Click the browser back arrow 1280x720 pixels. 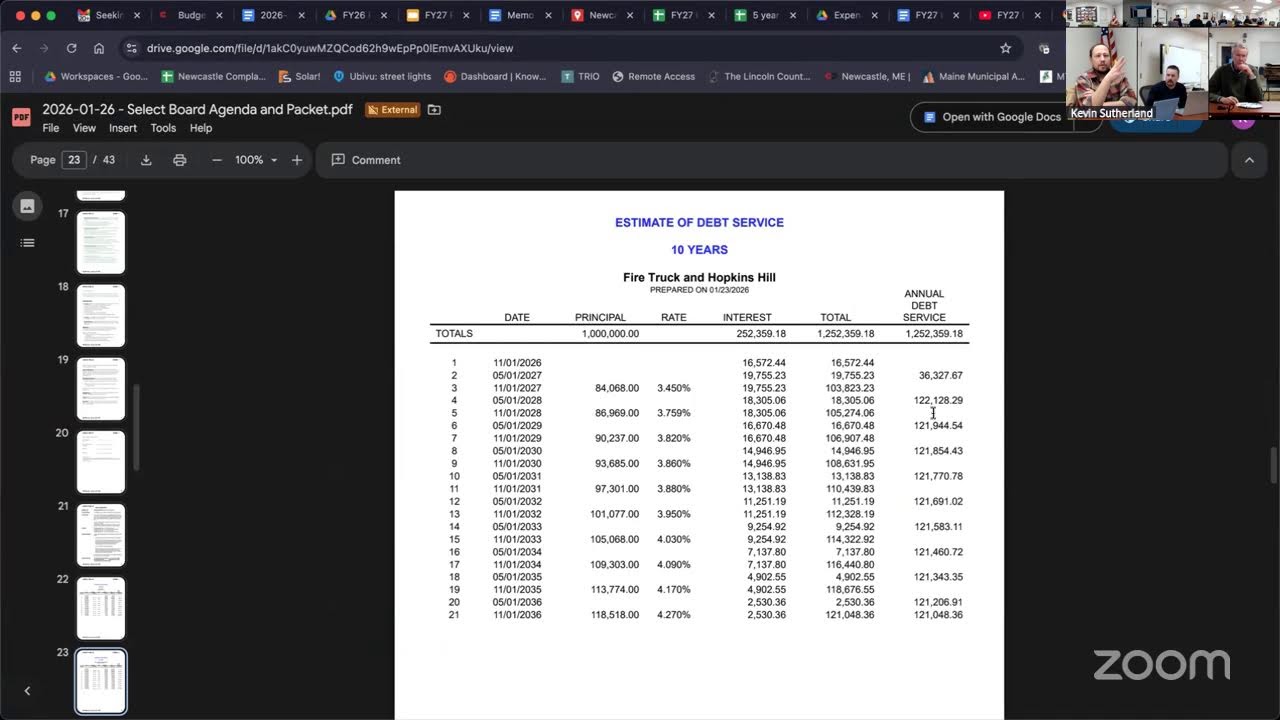[x=17, y=48]
